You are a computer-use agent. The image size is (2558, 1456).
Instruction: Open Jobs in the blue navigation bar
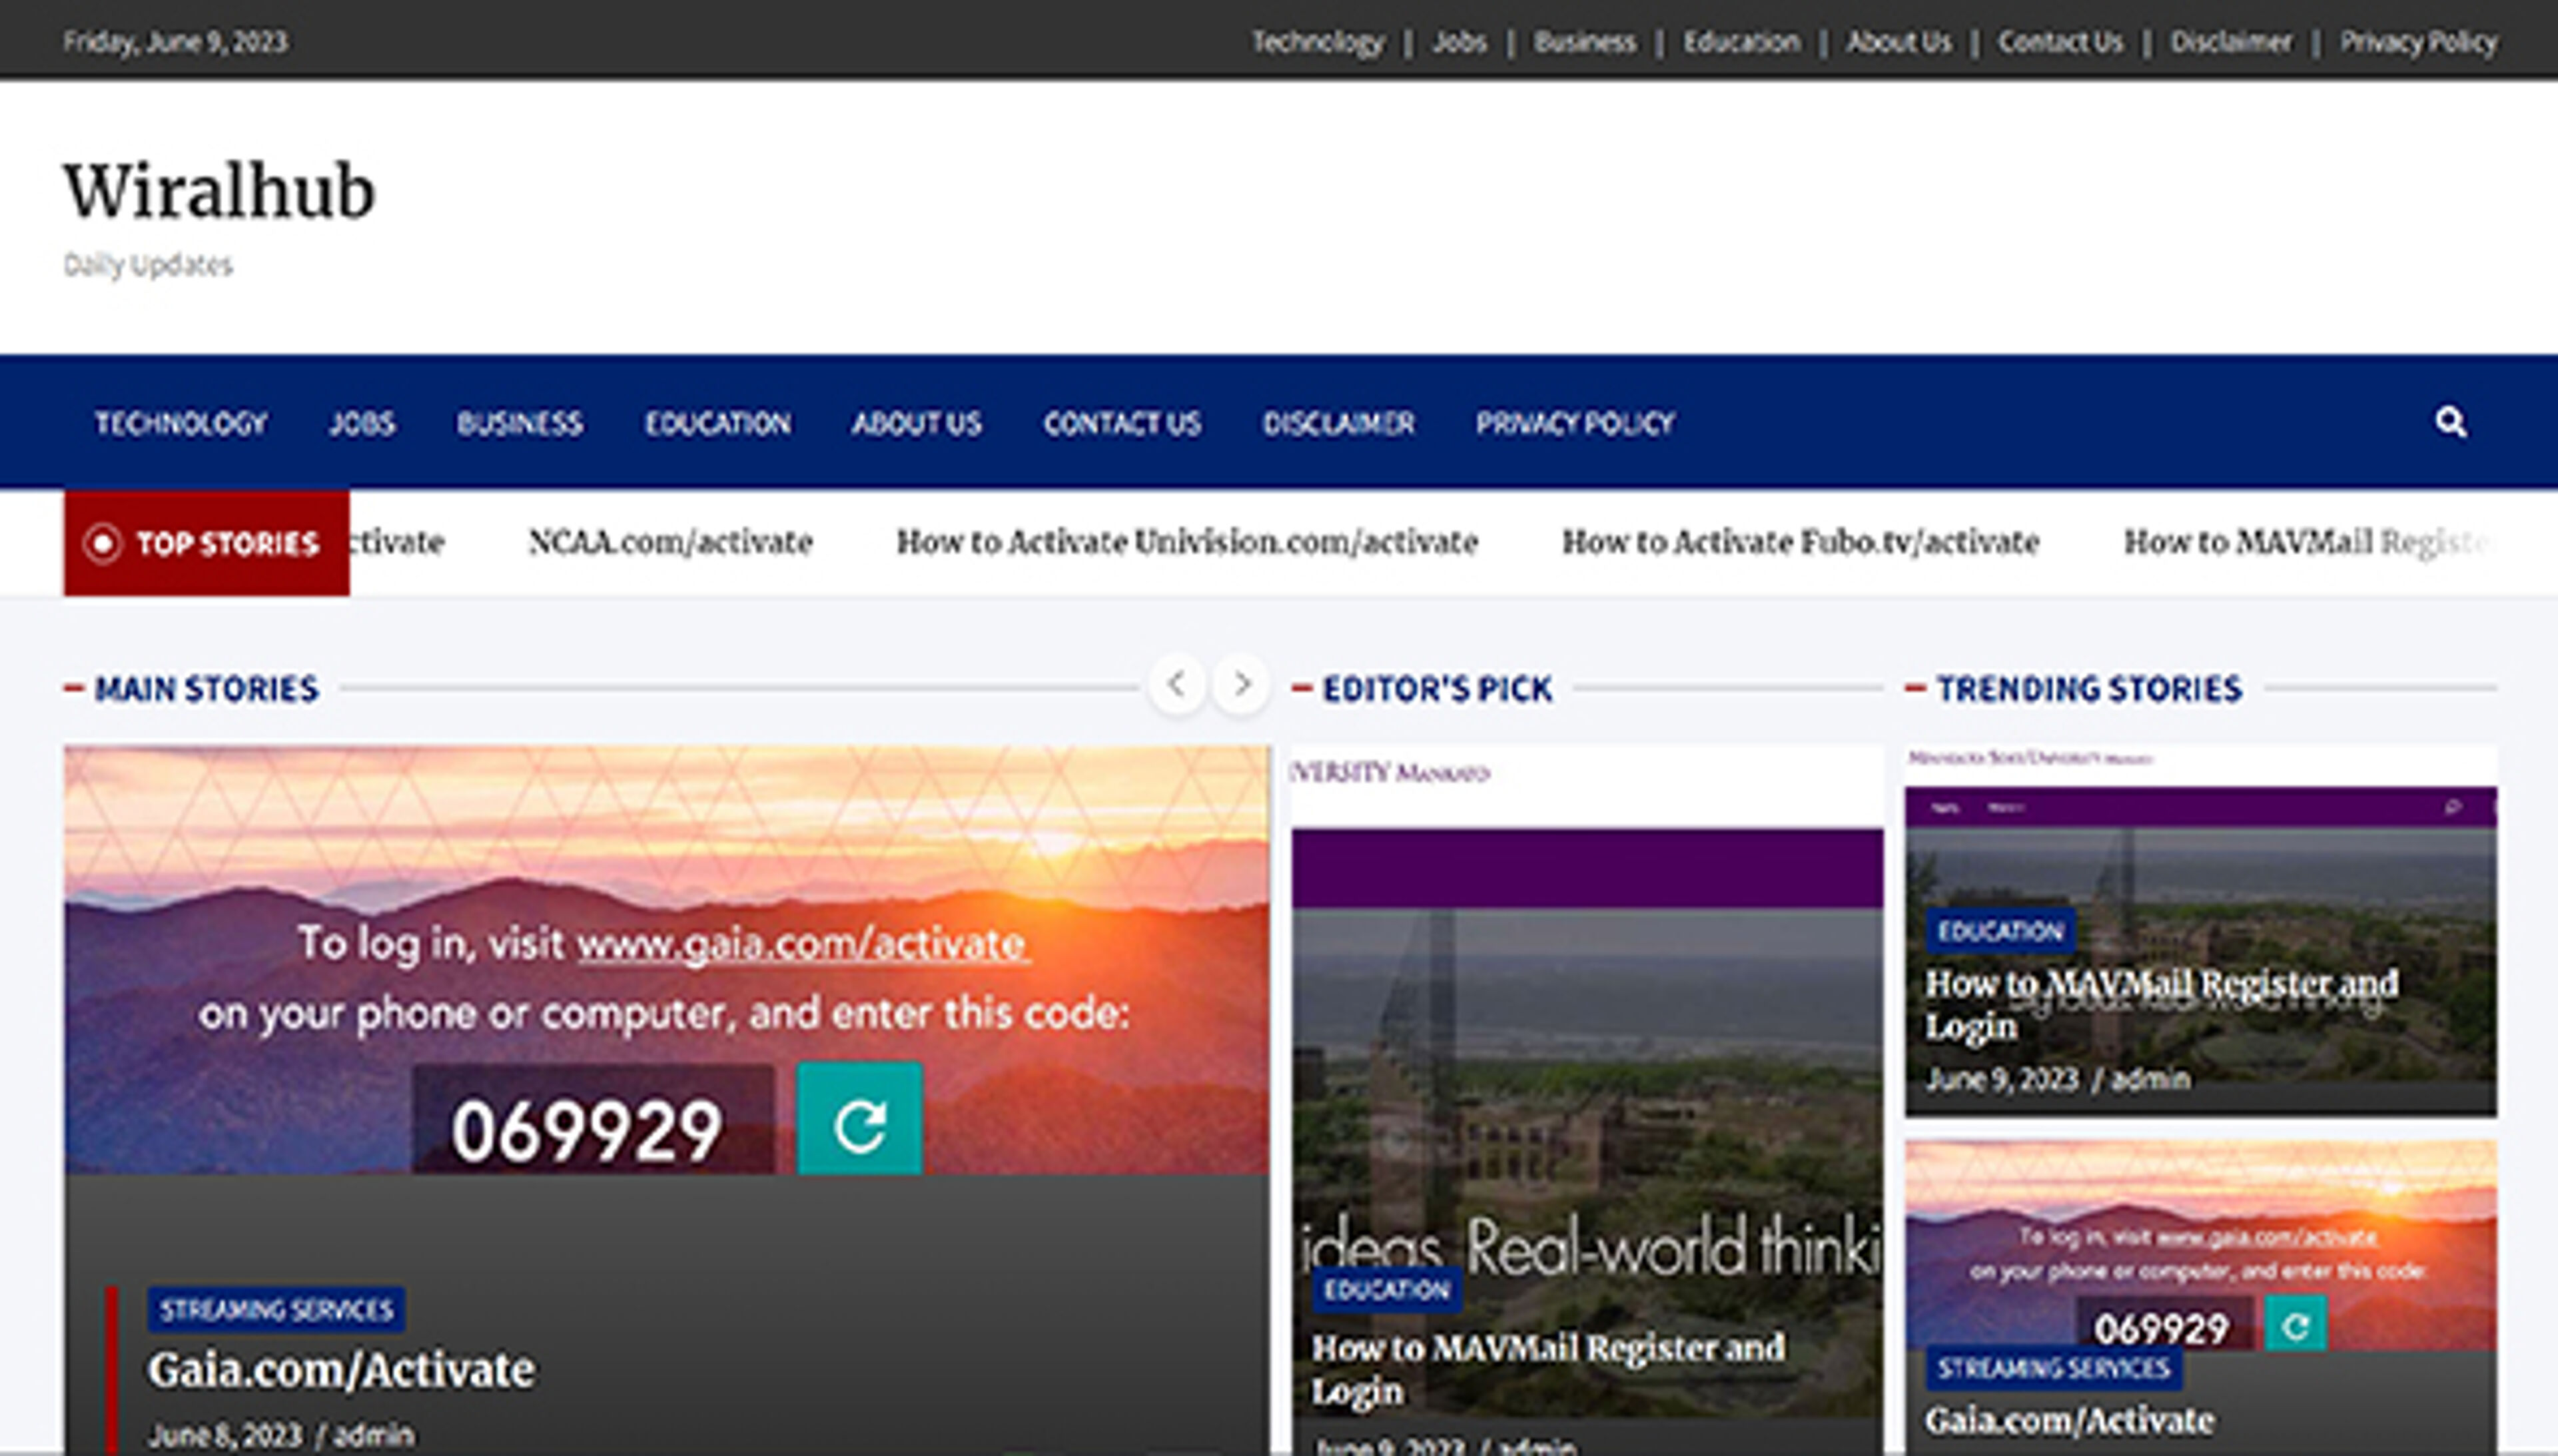(362, 423)
